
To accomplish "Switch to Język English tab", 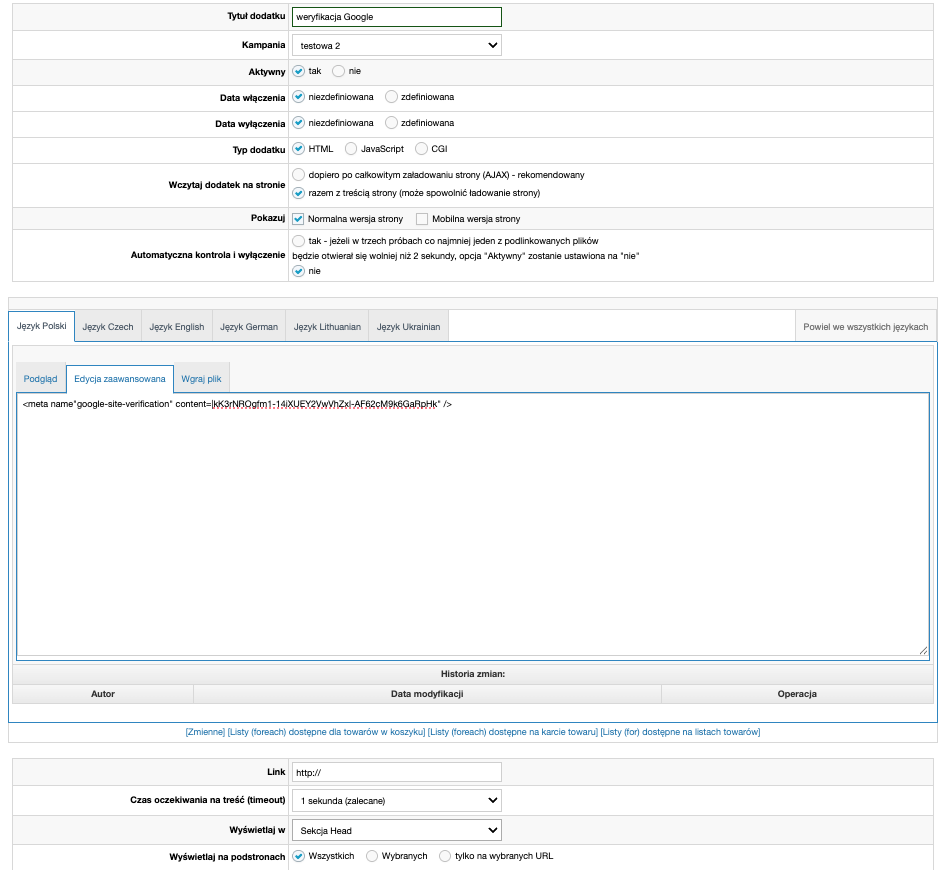I will click(x=176, y=327).
